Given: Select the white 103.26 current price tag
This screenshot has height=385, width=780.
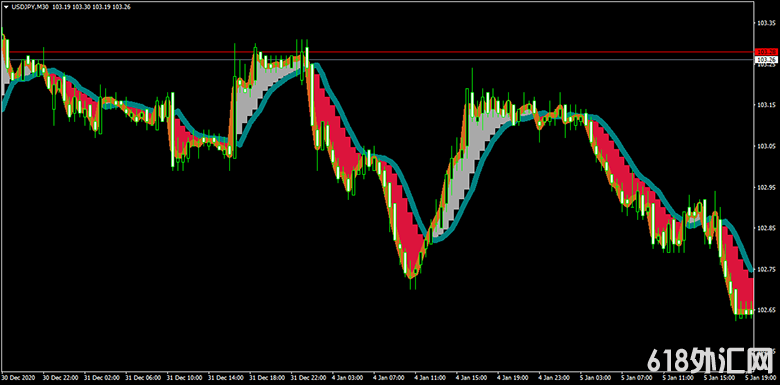Looking at the screenshot, I should (766, 60).
